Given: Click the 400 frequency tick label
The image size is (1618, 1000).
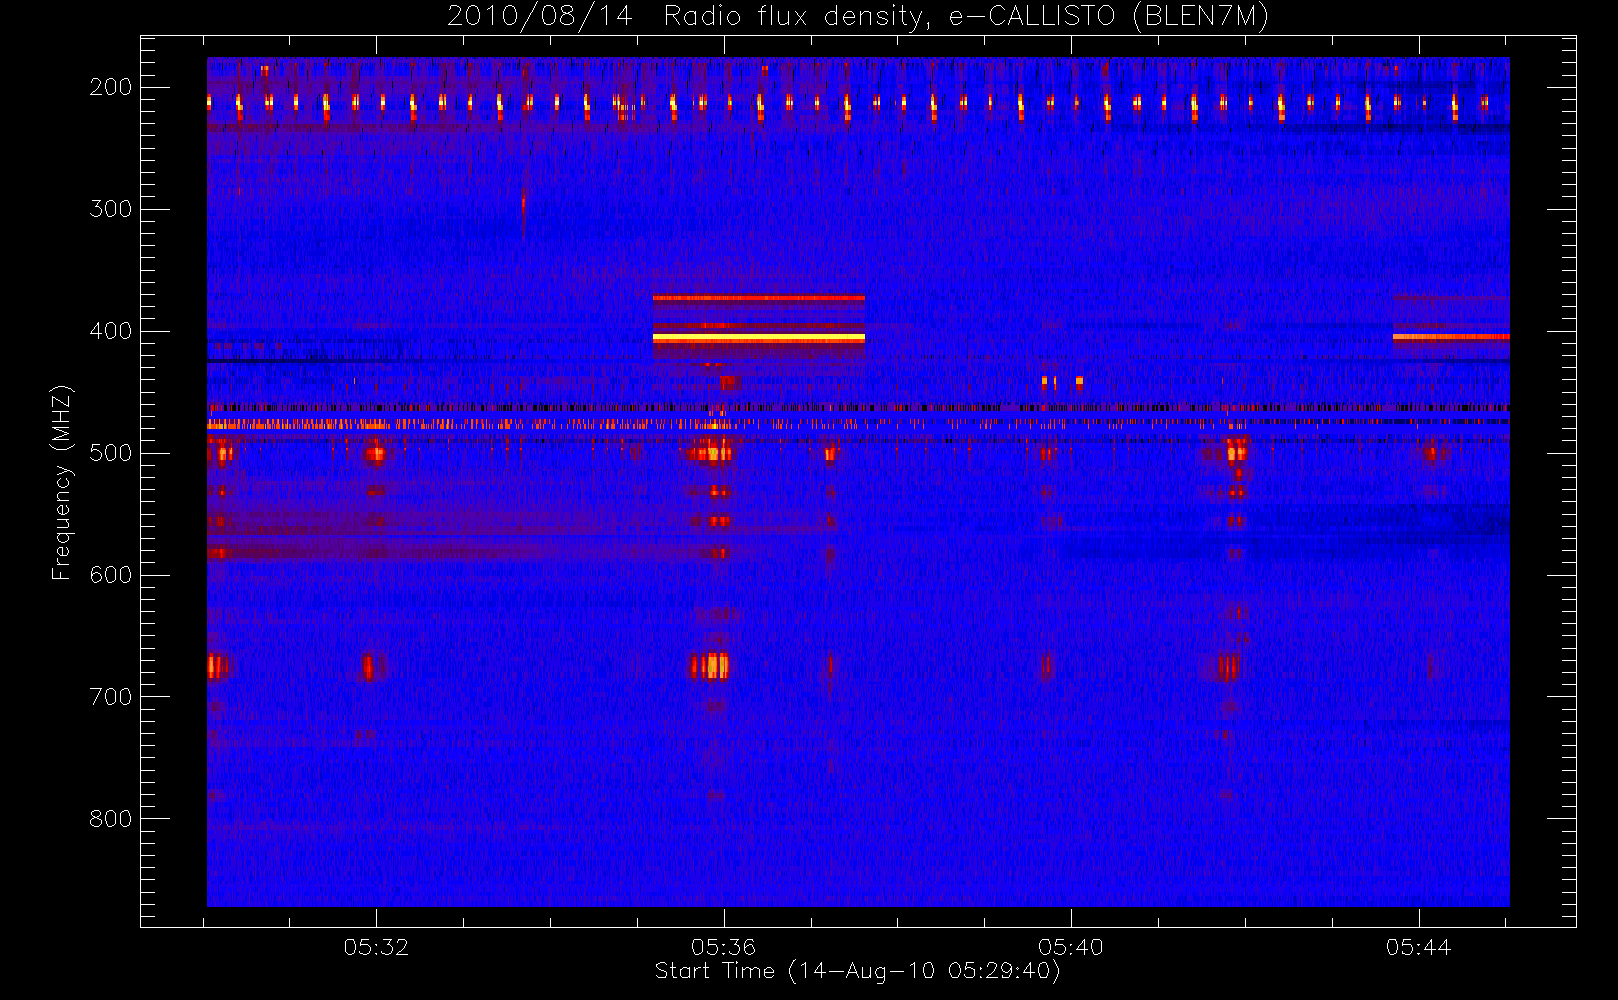Looking at the screenshot, I should [111, 331].
